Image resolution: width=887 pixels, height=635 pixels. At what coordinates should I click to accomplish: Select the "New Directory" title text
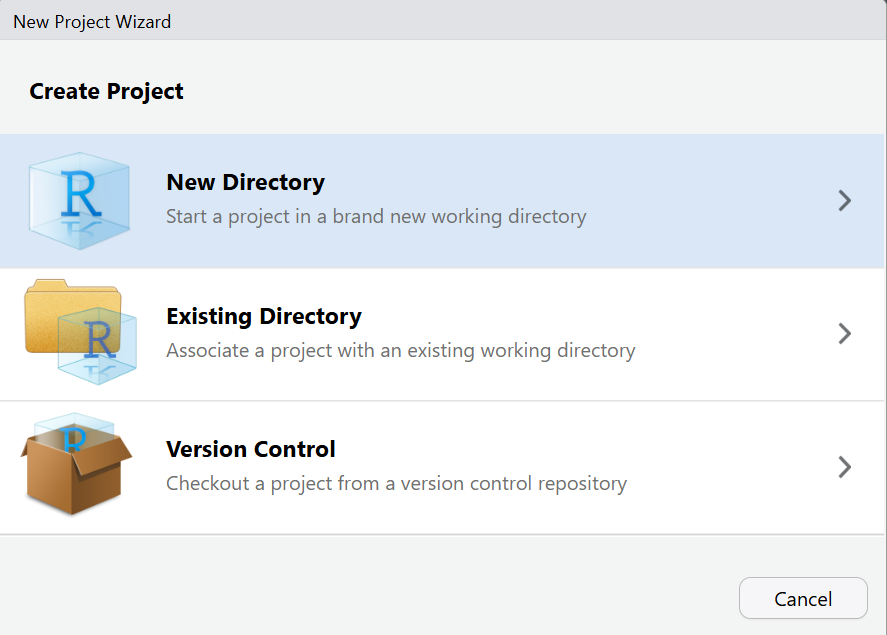point(245,183)
